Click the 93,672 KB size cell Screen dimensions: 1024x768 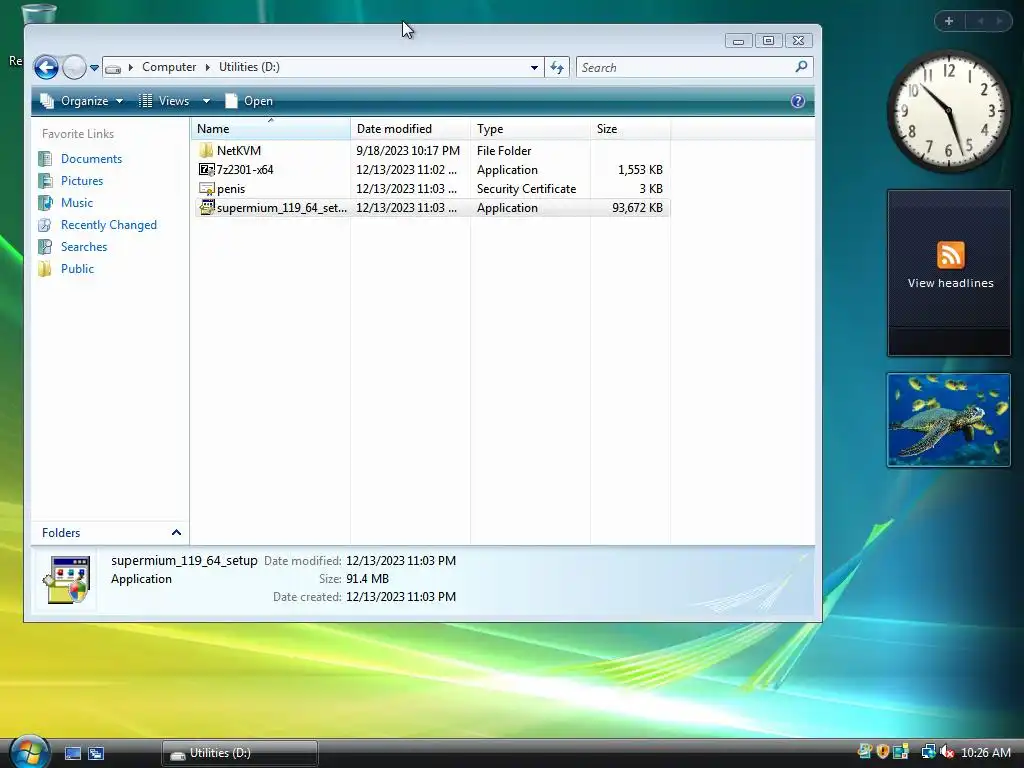point(637,208)
